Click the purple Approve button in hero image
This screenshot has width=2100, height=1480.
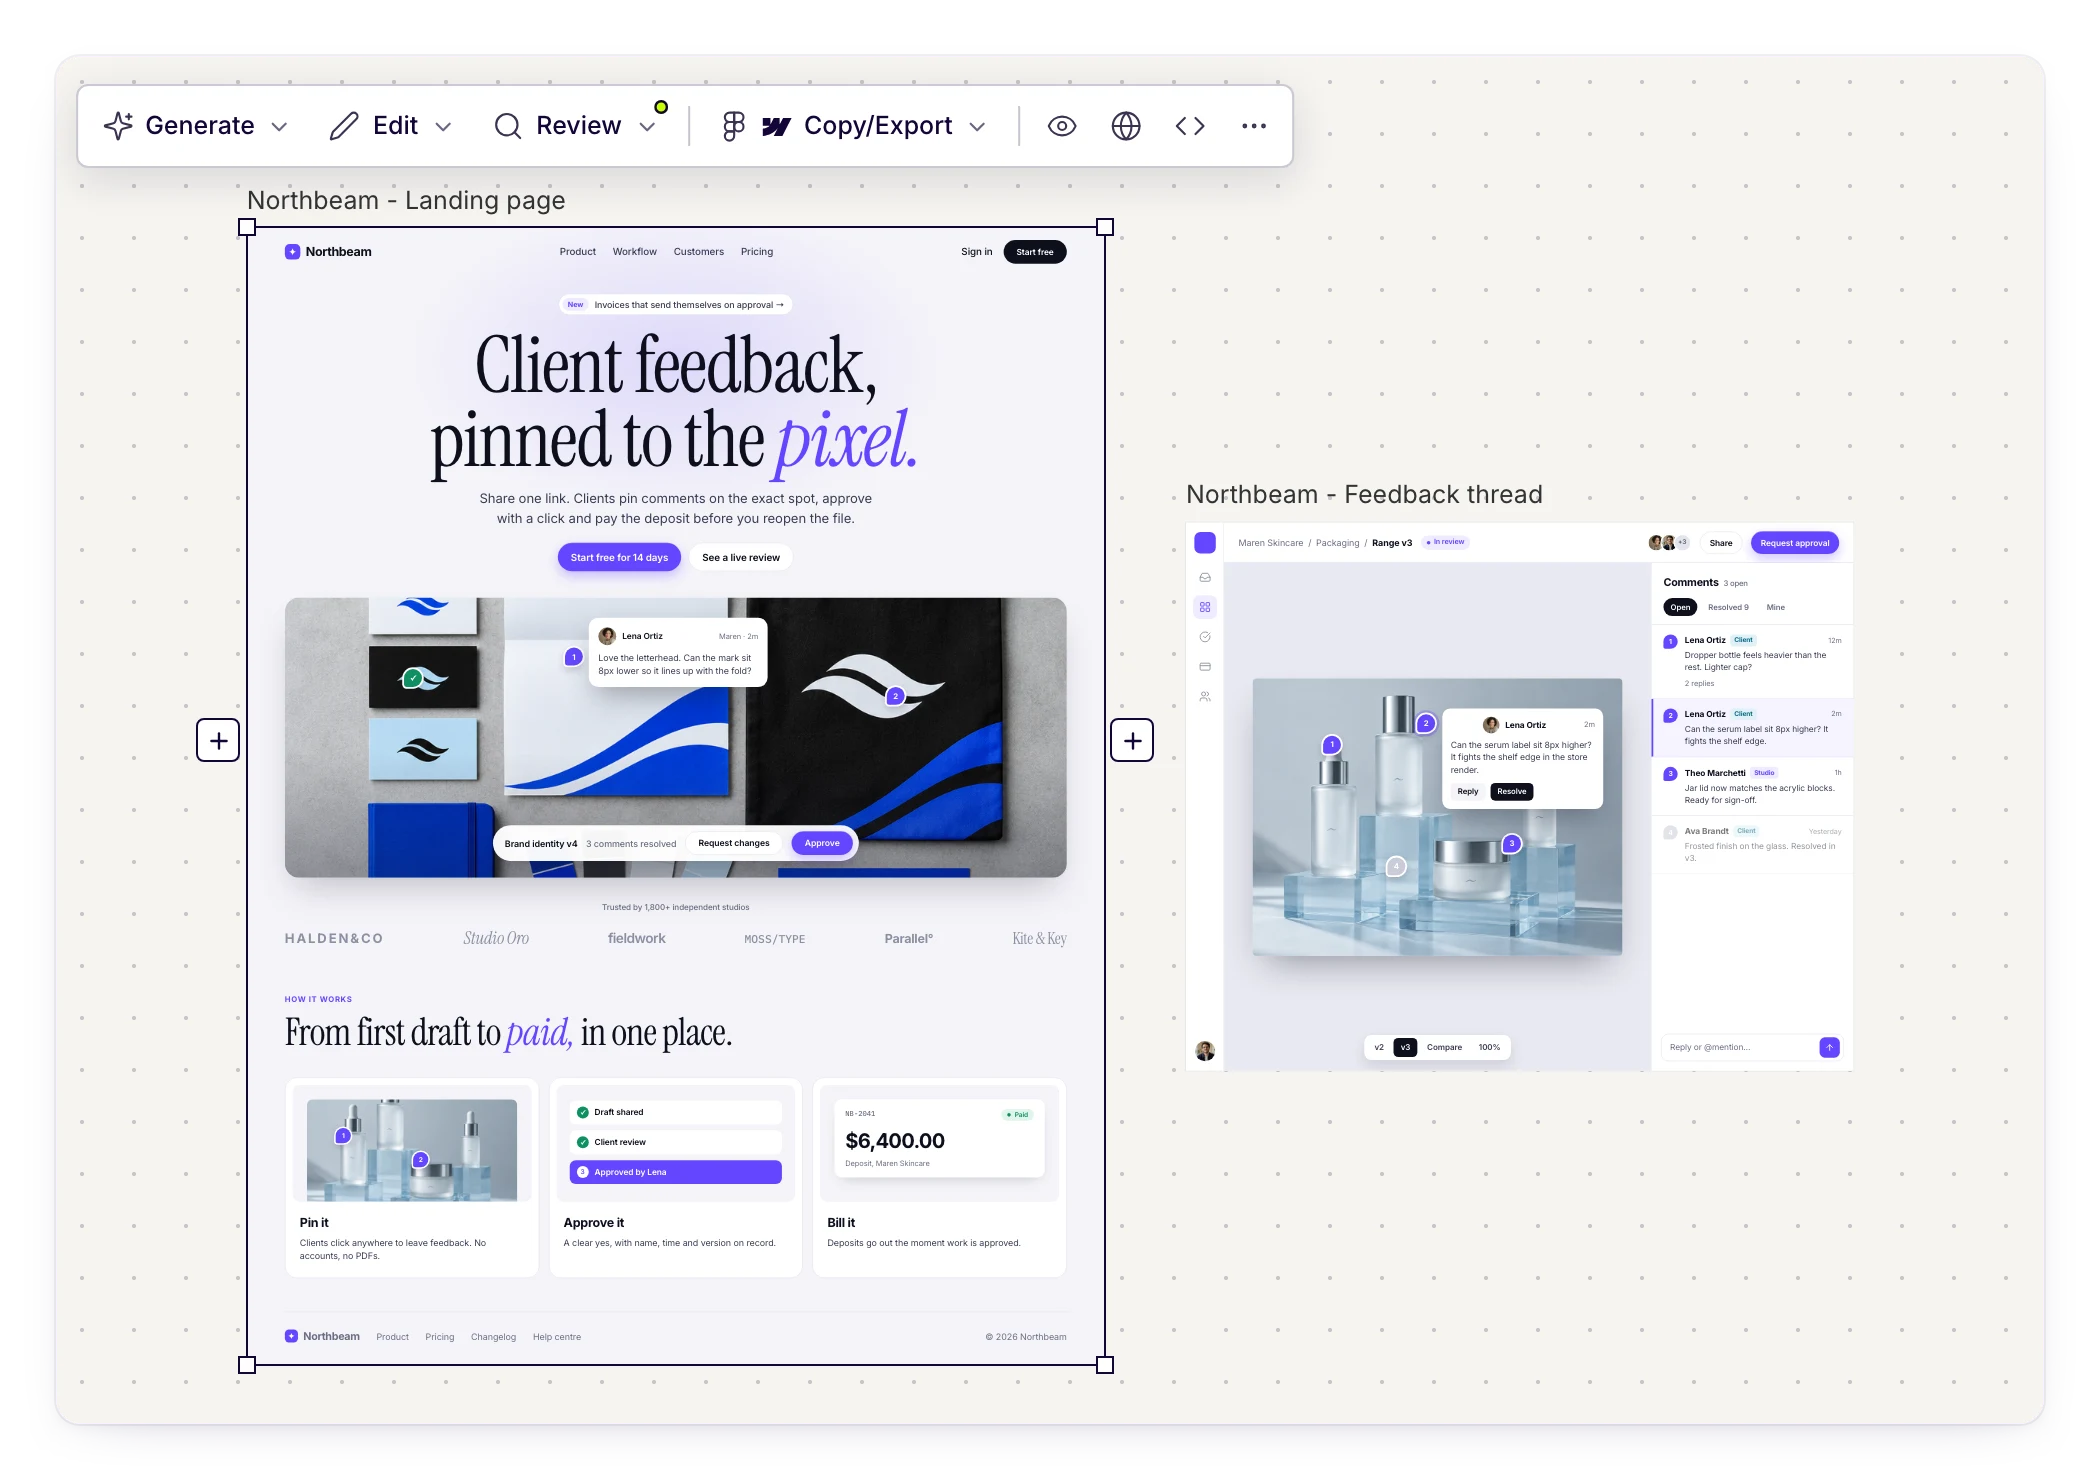pyautogui.click(x=822, y=843)
